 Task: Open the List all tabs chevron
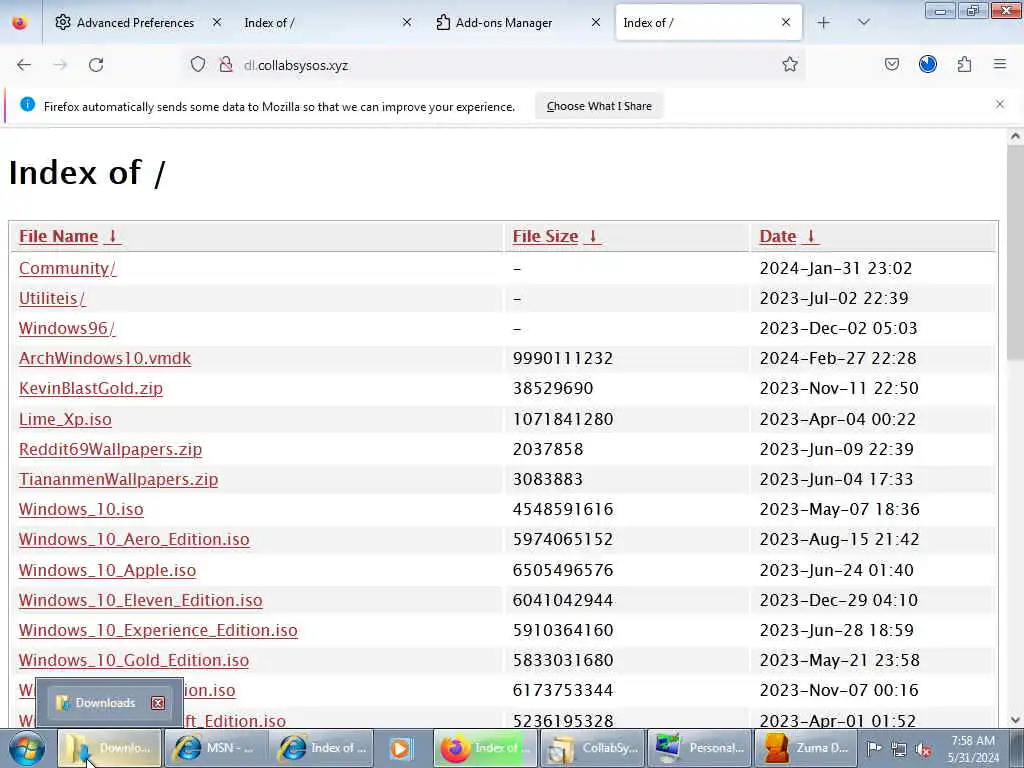click(863, 23)
